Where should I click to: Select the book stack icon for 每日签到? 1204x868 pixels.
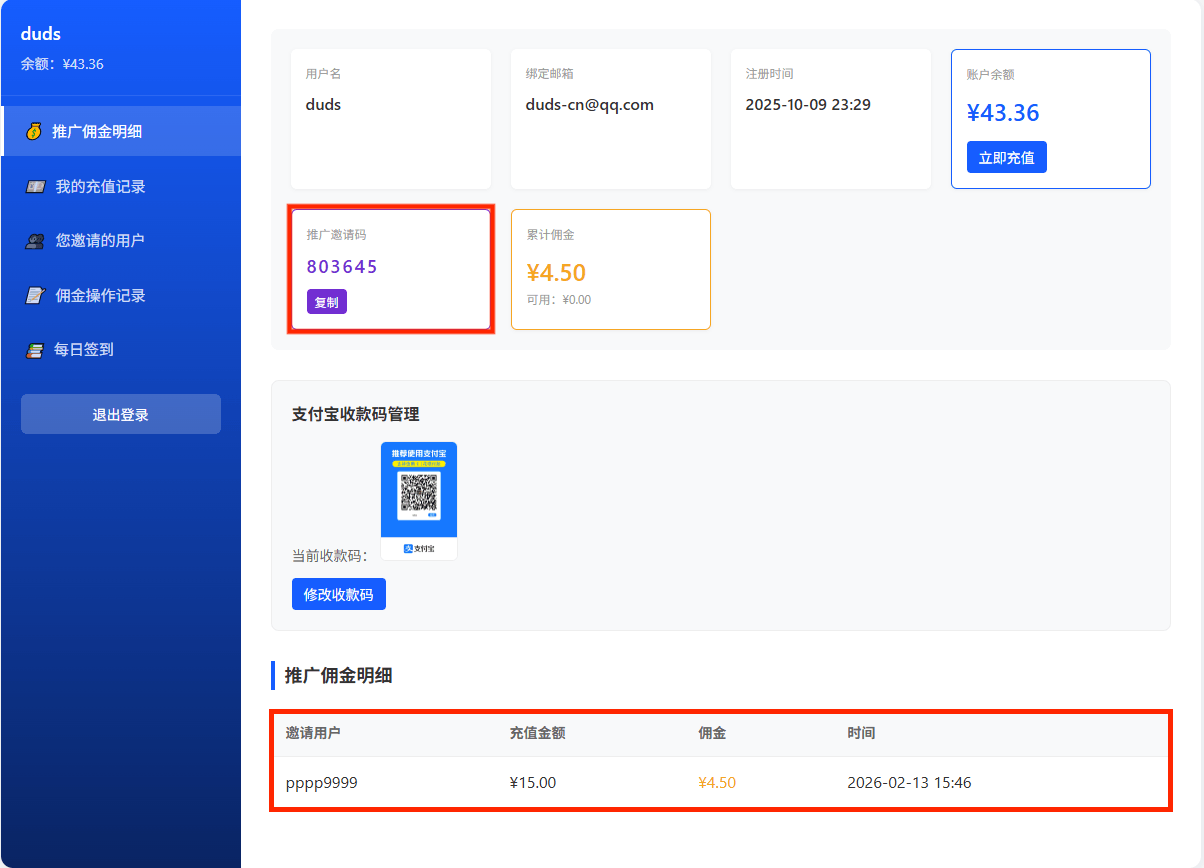click(x=33, y=350)
